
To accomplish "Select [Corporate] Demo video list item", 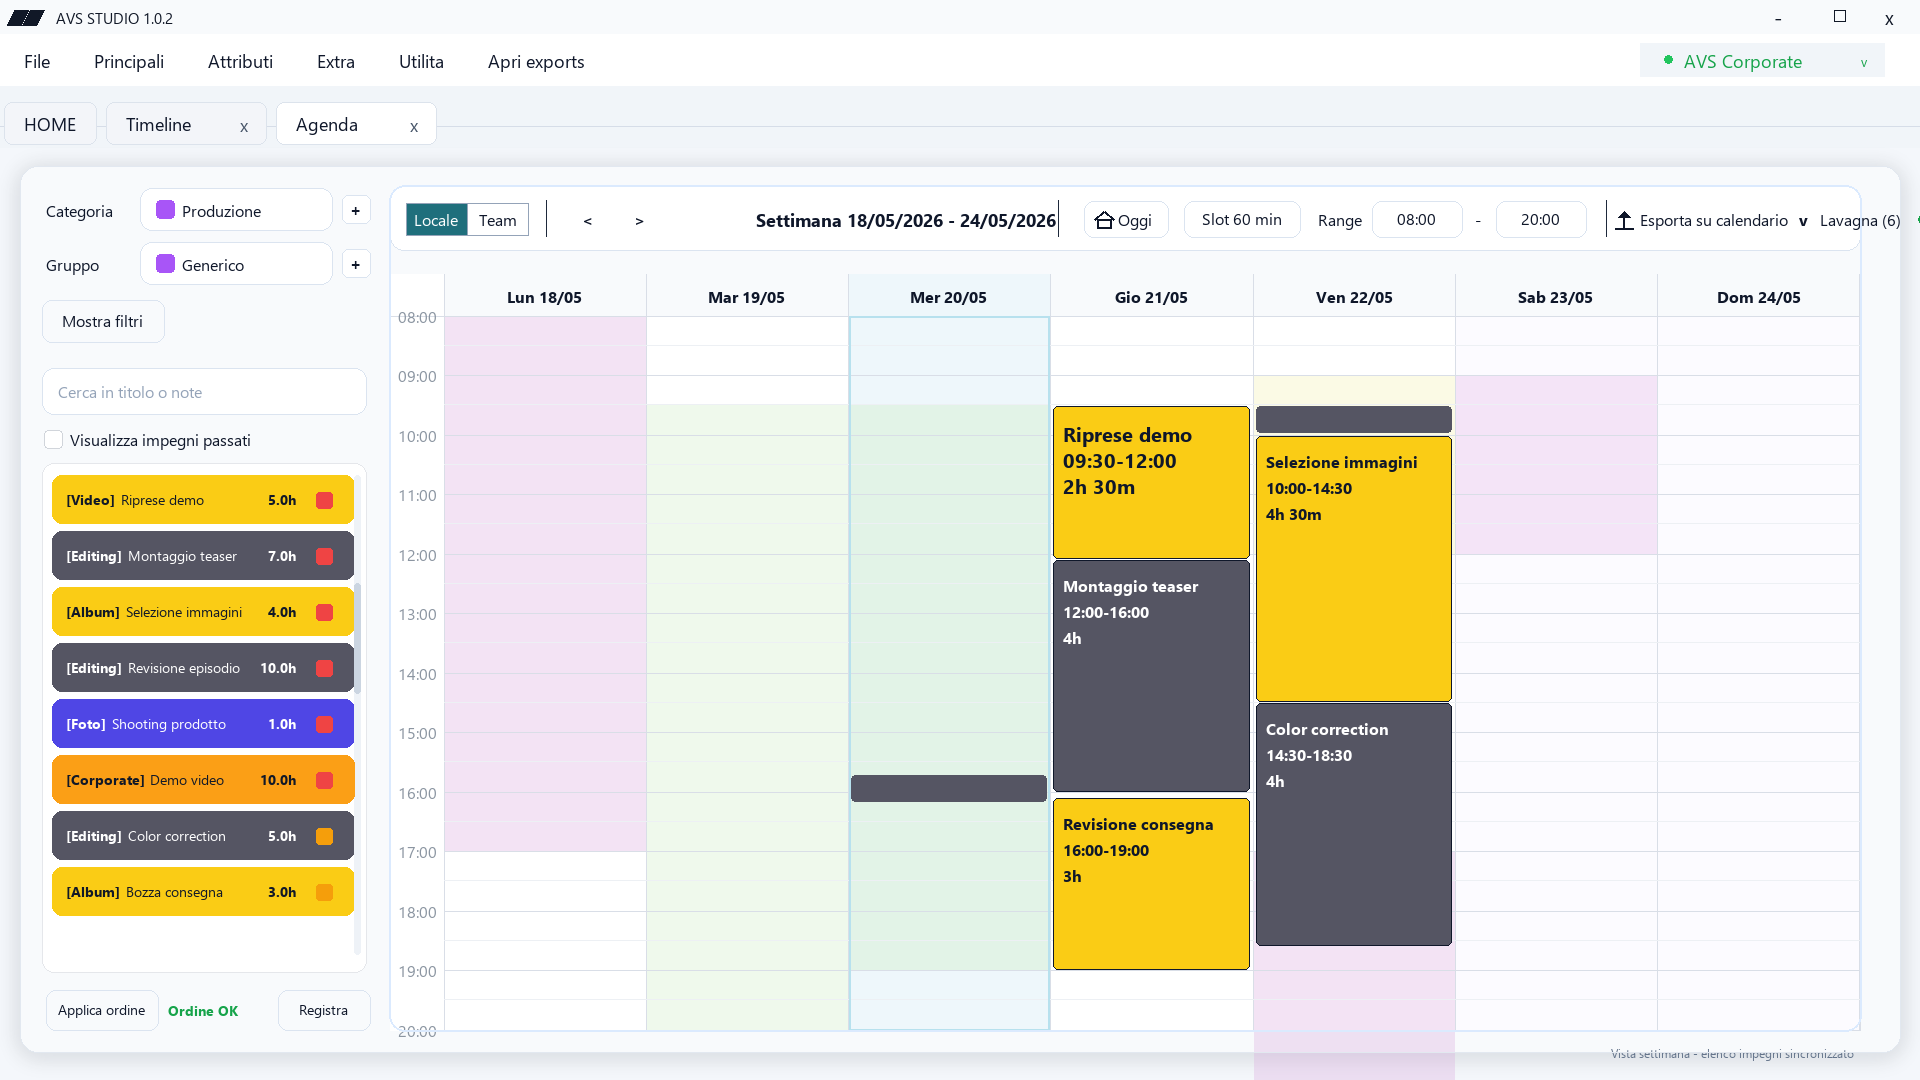I will tap(203, 780).
